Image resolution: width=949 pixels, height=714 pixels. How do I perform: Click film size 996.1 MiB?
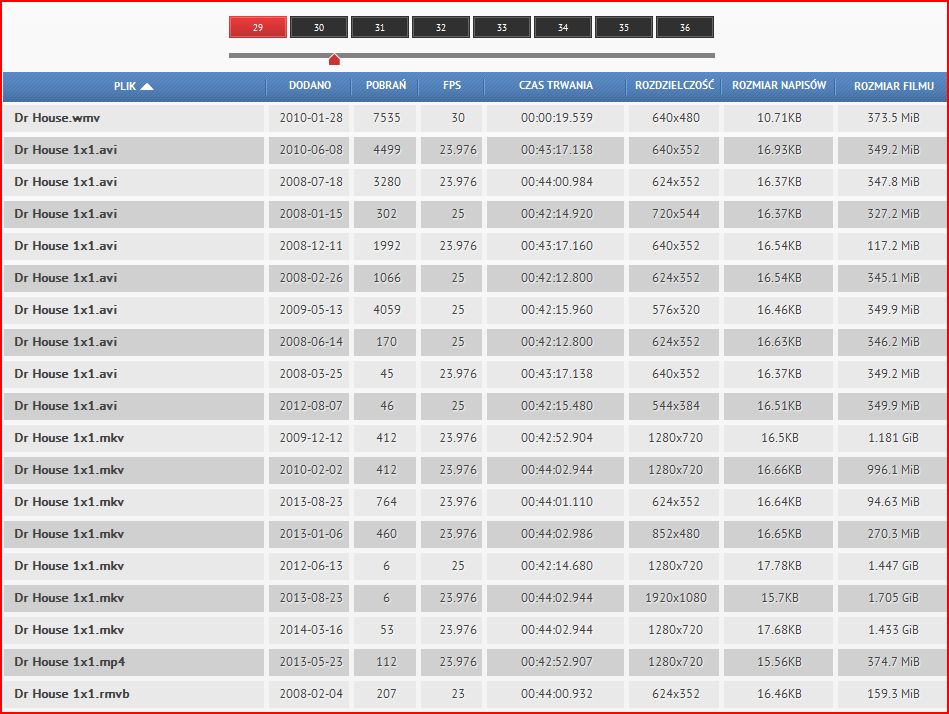tap(893, 470)
